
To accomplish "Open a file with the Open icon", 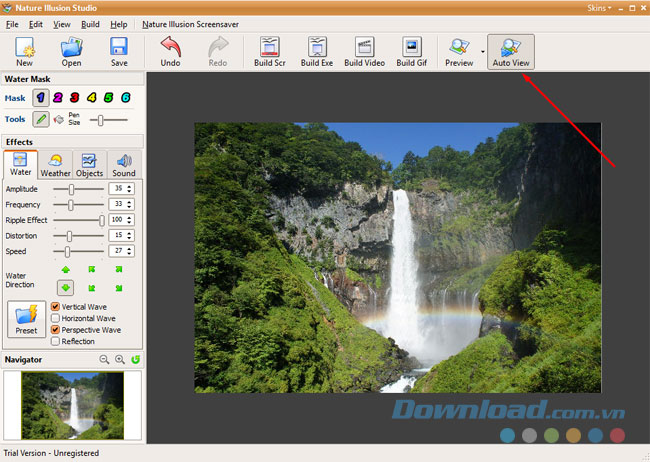I will click(x=71, y=51).
